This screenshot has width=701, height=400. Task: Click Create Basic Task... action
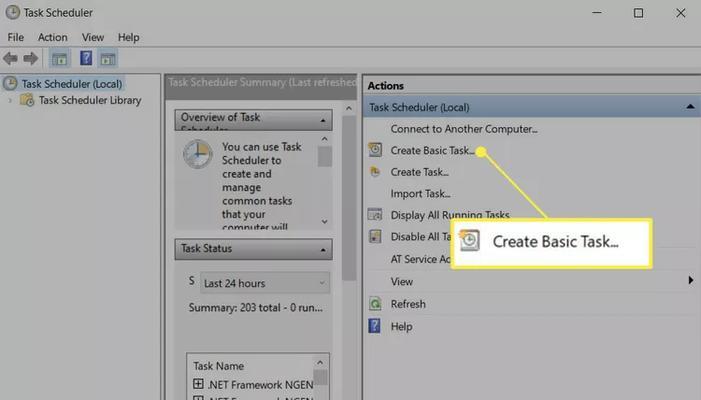[x=432, y=151]
